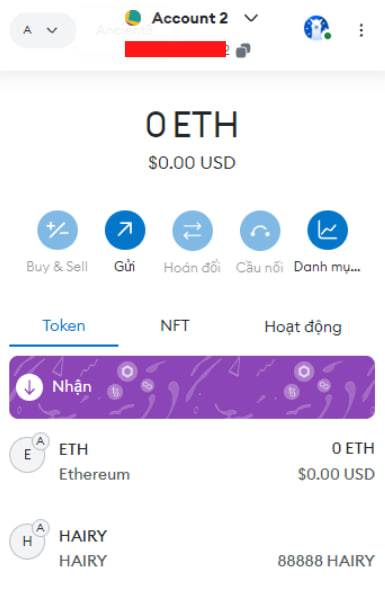
Task: Expand the network selector dropdown labeled A
Action: pos(42,30)
